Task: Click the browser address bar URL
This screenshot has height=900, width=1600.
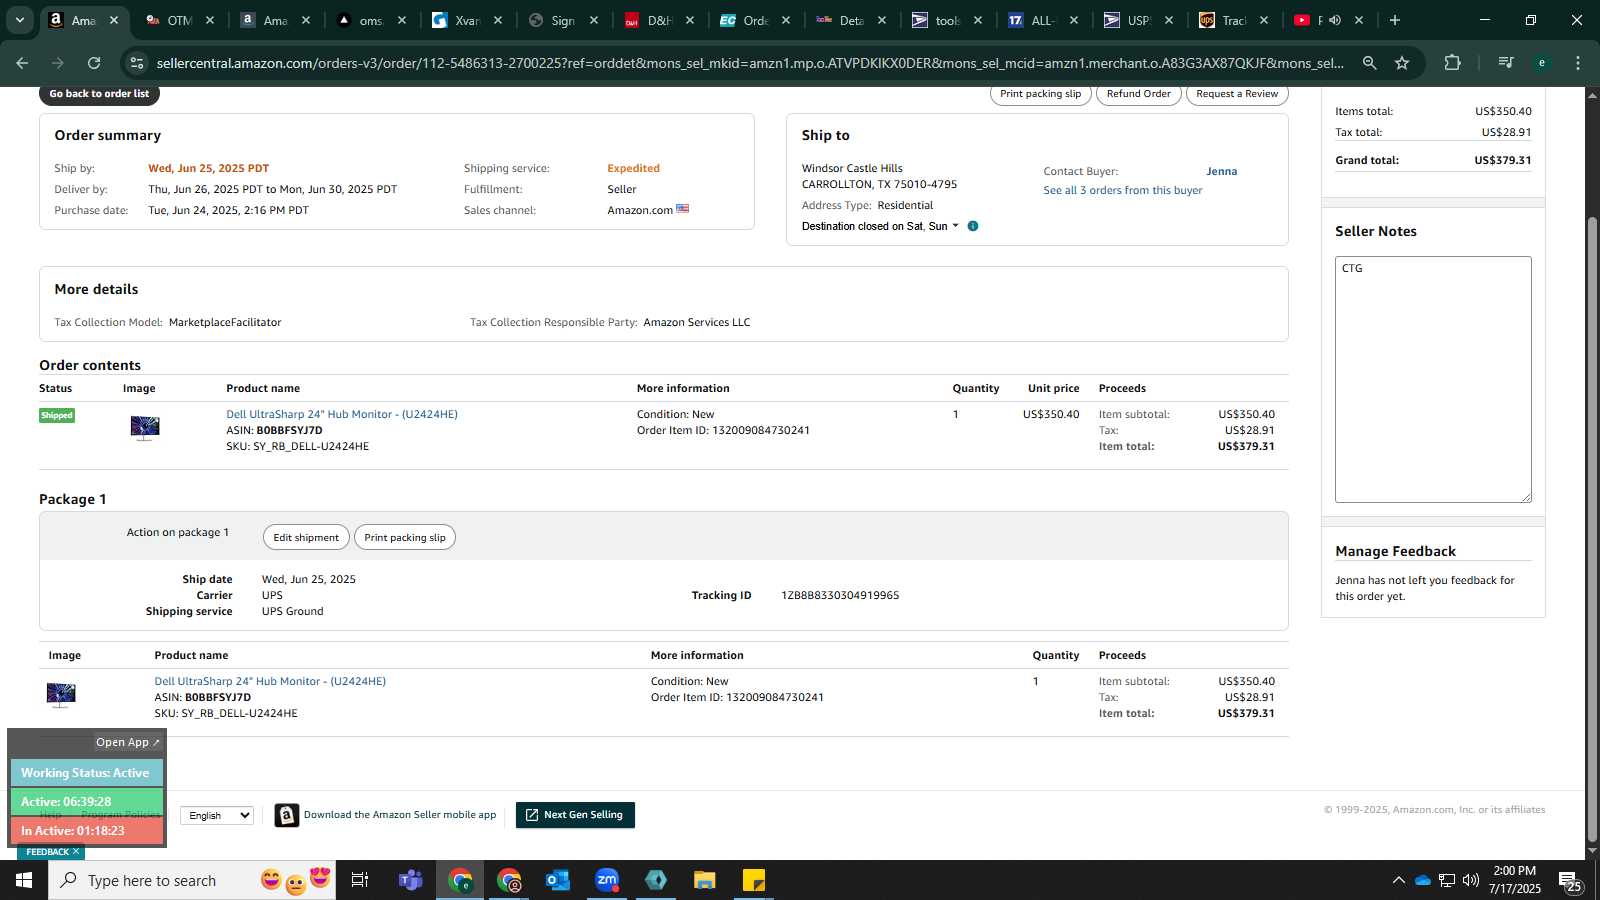Action: (750, 63)
